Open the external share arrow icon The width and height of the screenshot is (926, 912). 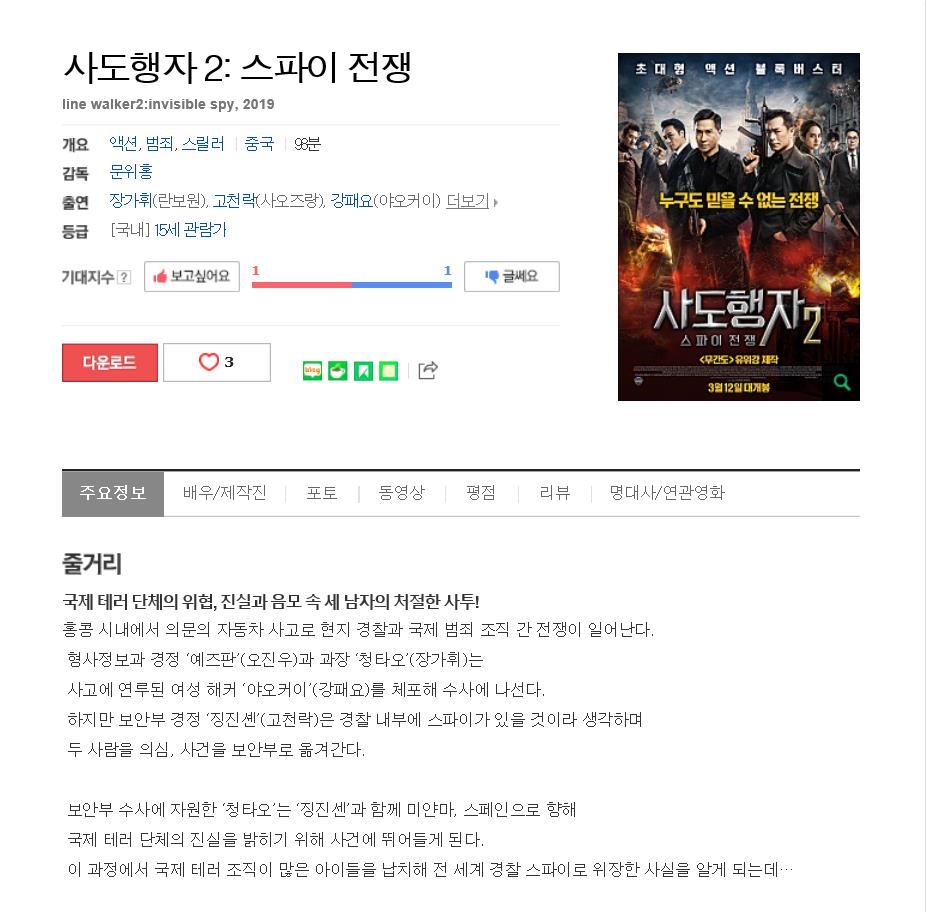click(x=428, y=370)
